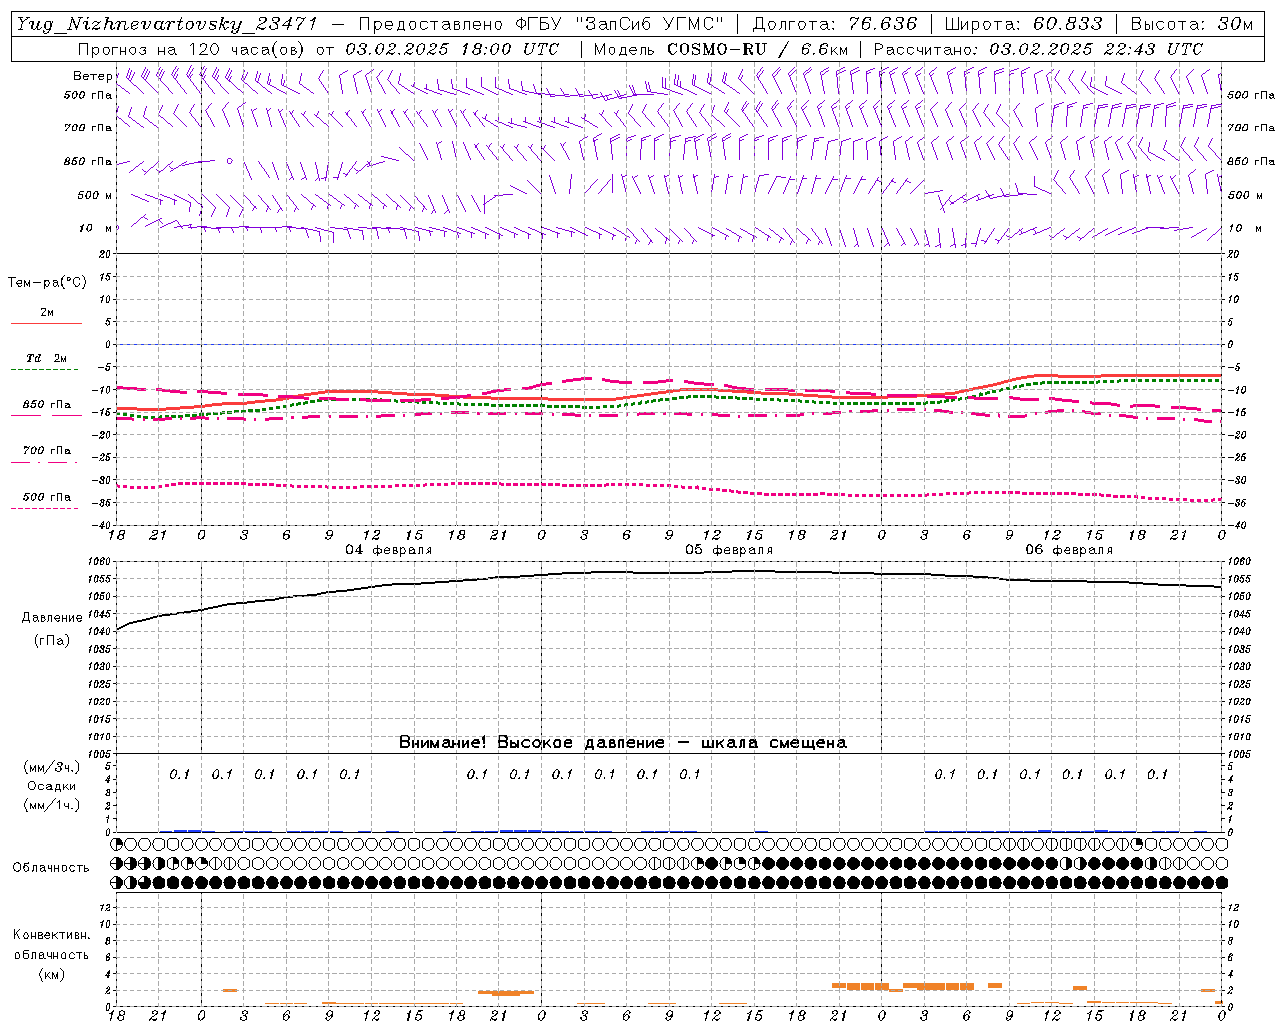
Task: Click the Высота: 30м header field
Action: tap(1191, 24)
